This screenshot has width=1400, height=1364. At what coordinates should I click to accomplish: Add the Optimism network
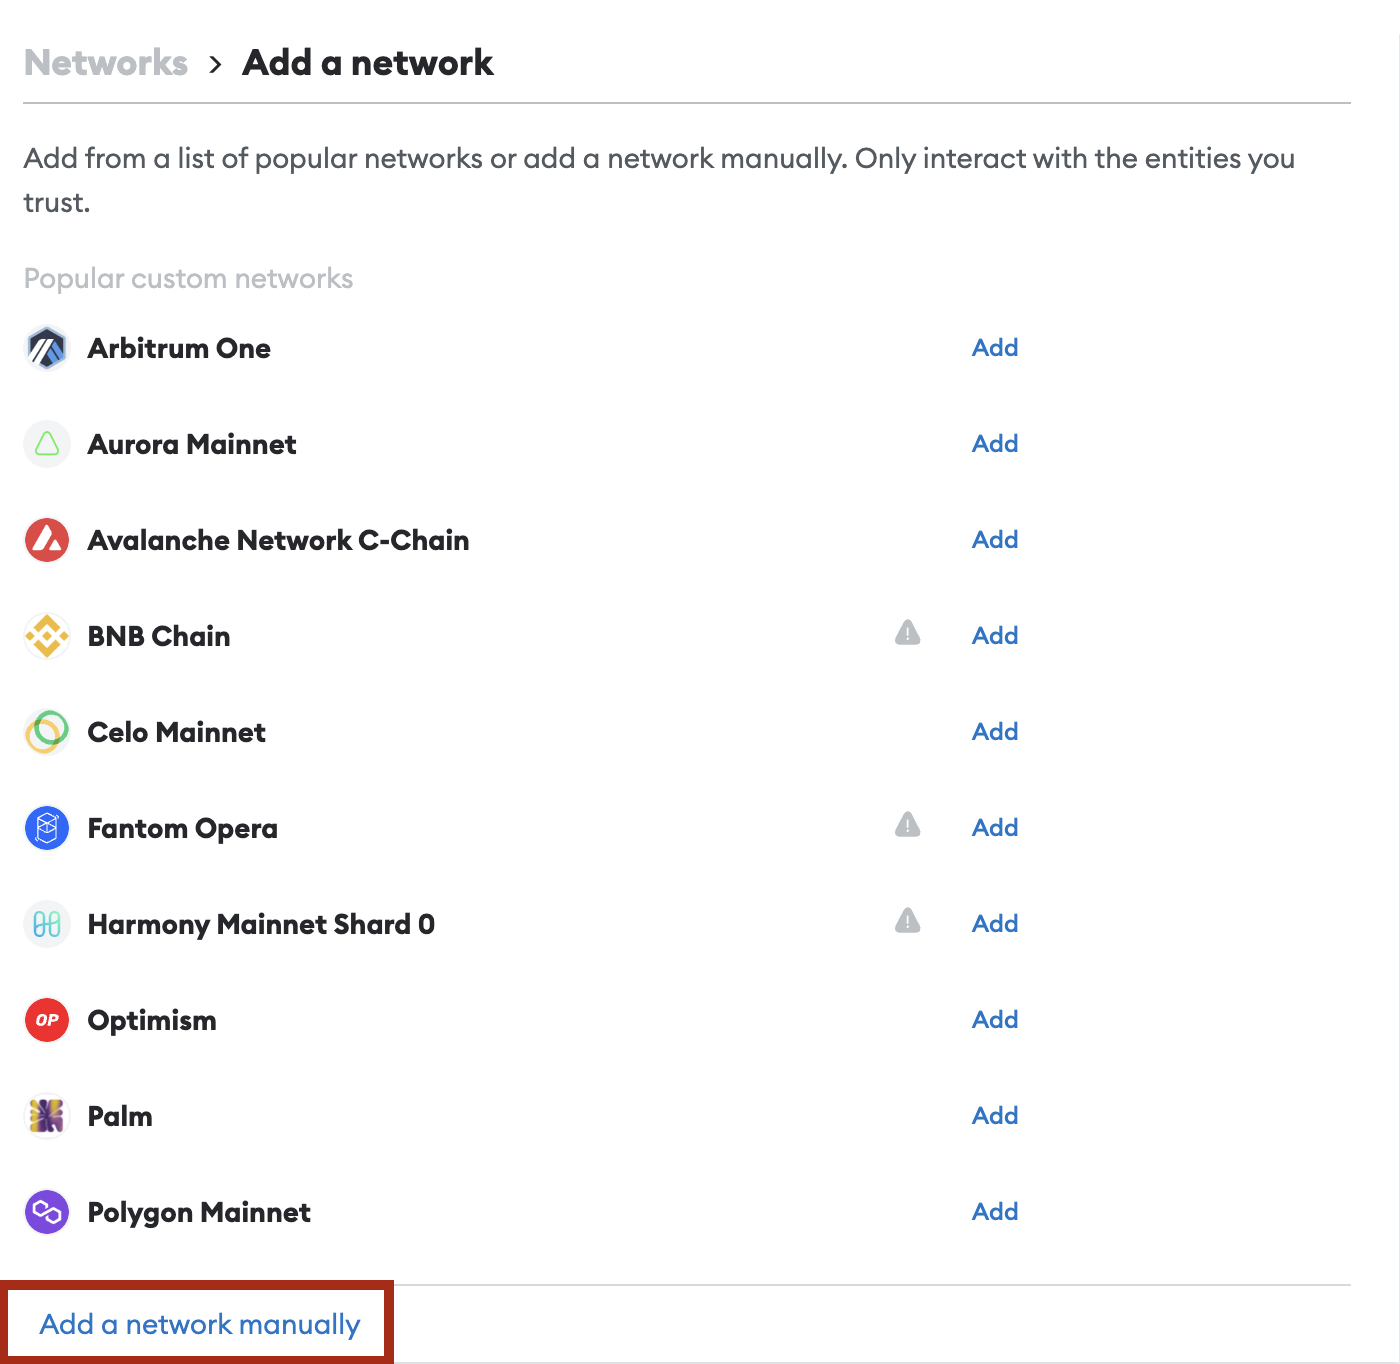pyautogui.click(x=995, y=1019)
